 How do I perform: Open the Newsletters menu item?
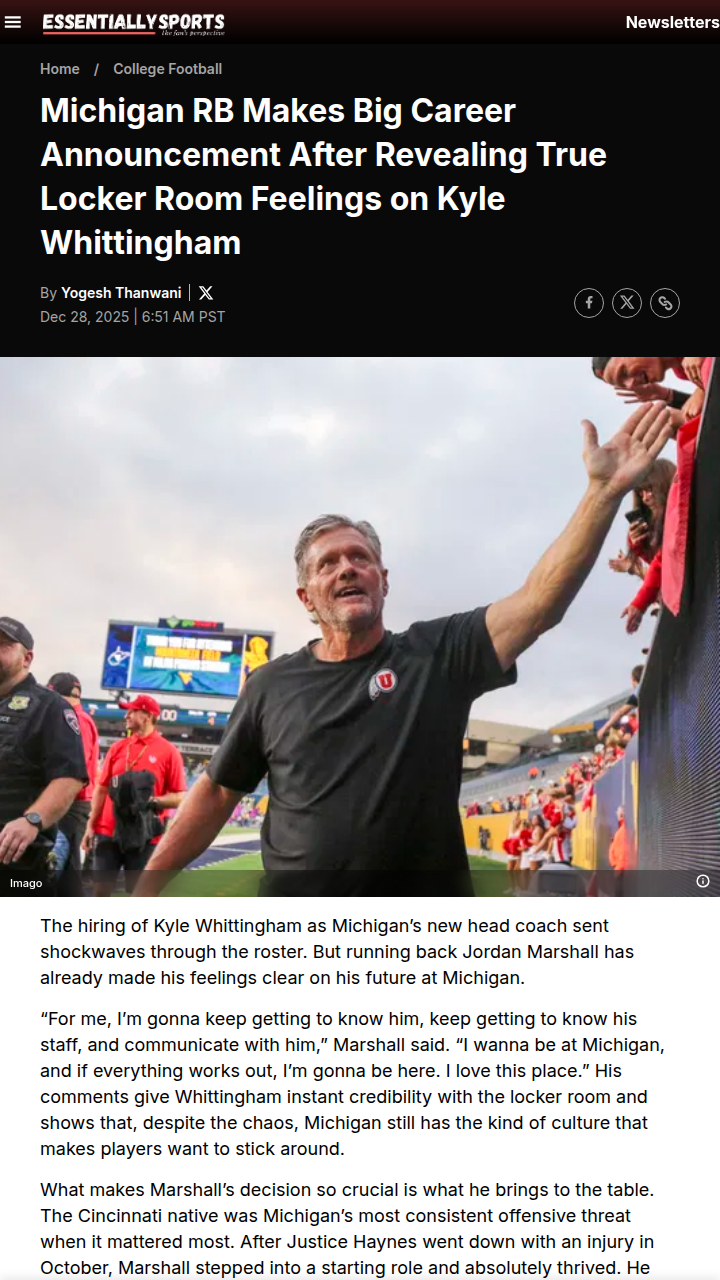click(672, 22)
